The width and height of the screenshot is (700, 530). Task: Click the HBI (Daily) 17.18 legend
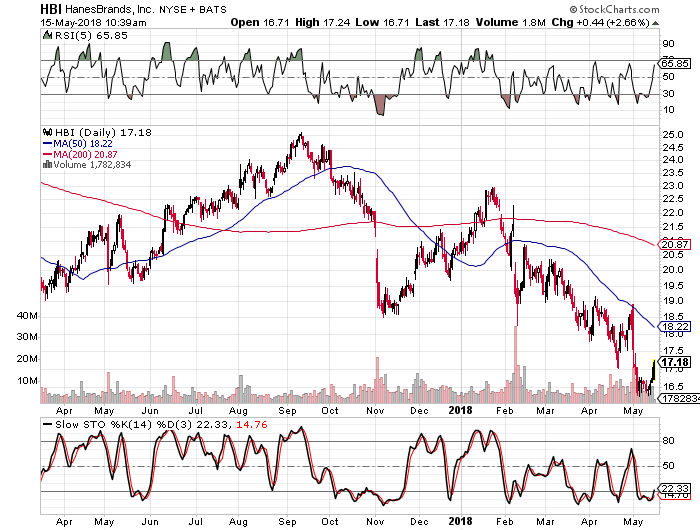point(103,133)
